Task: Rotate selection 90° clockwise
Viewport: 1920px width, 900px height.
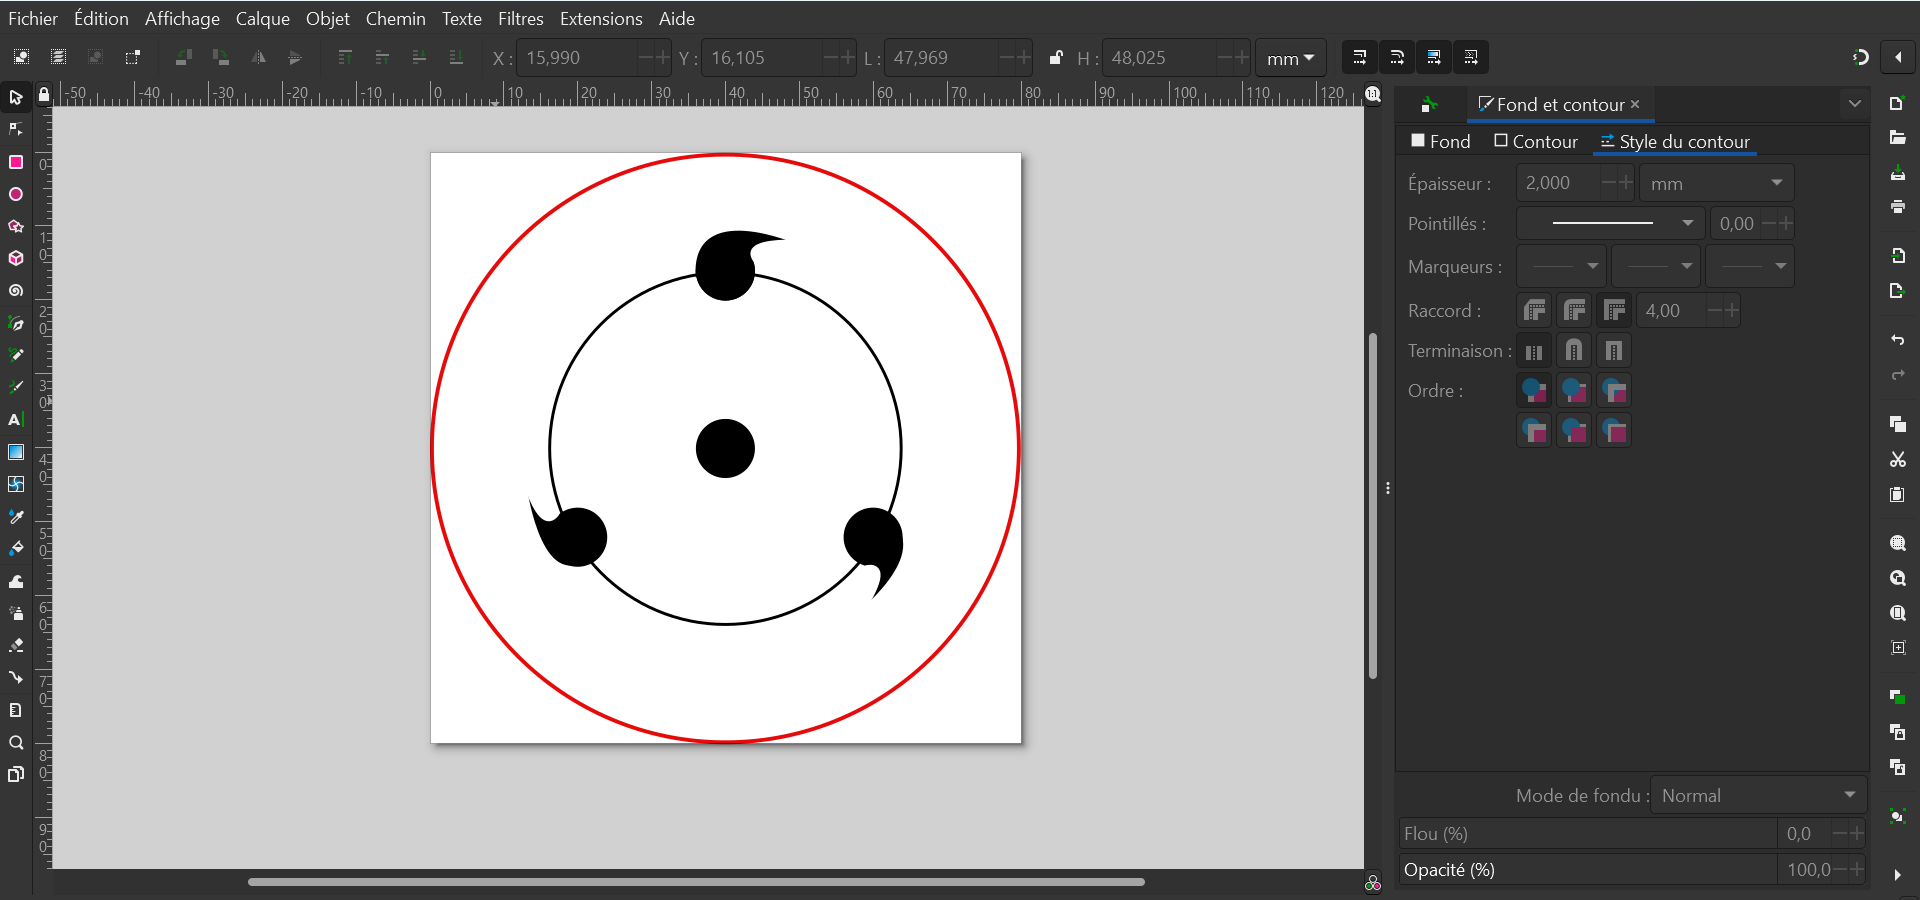Action: point(220,57)
